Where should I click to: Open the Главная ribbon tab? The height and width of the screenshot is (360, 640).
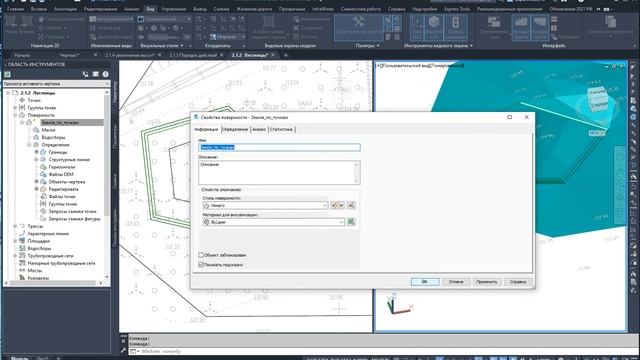click(x=16, y=9)
